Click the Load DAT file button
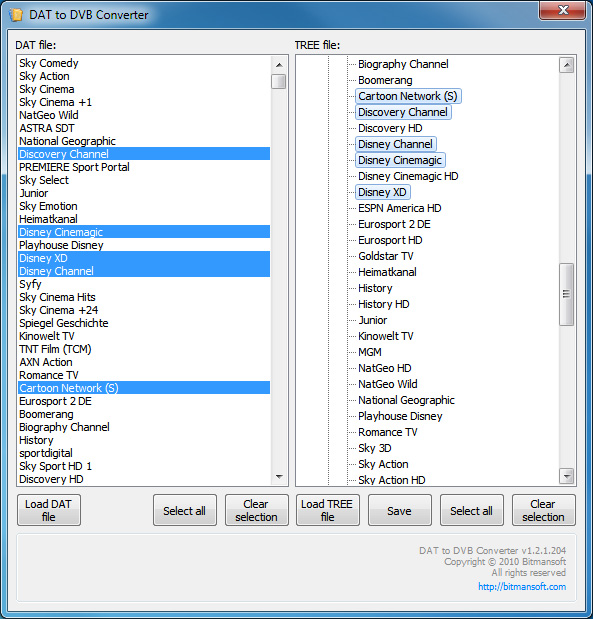 coord(49,510)
